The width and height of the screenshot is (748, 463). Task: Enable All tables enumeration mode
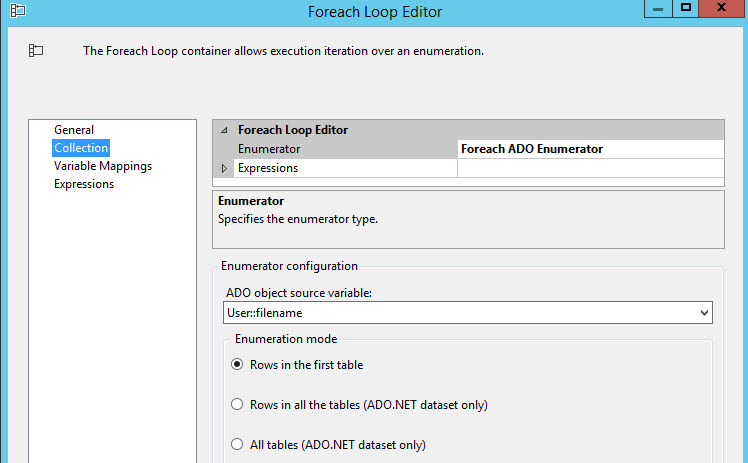click(237, 445)
